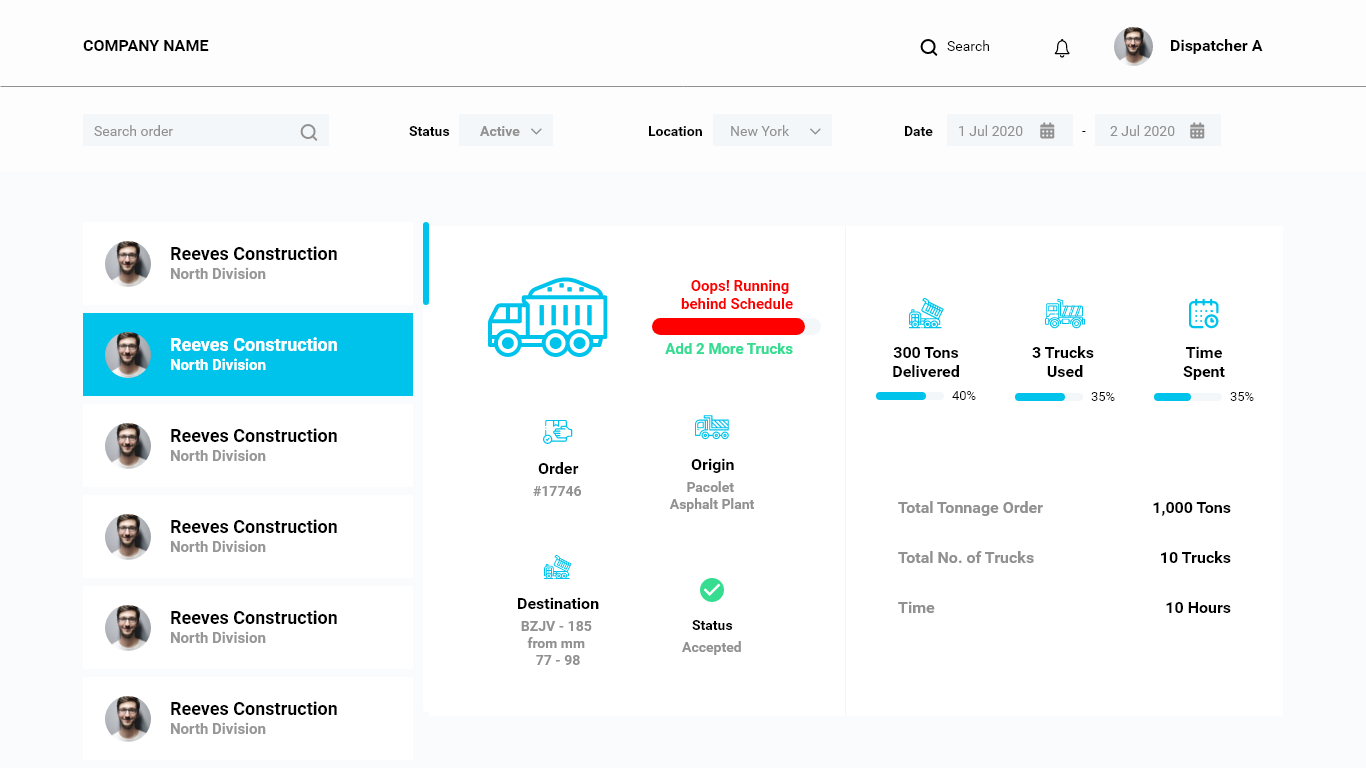Open the Location dropdown showing New York
This screenshot has height=768, width=1366.
pos(772,130)
